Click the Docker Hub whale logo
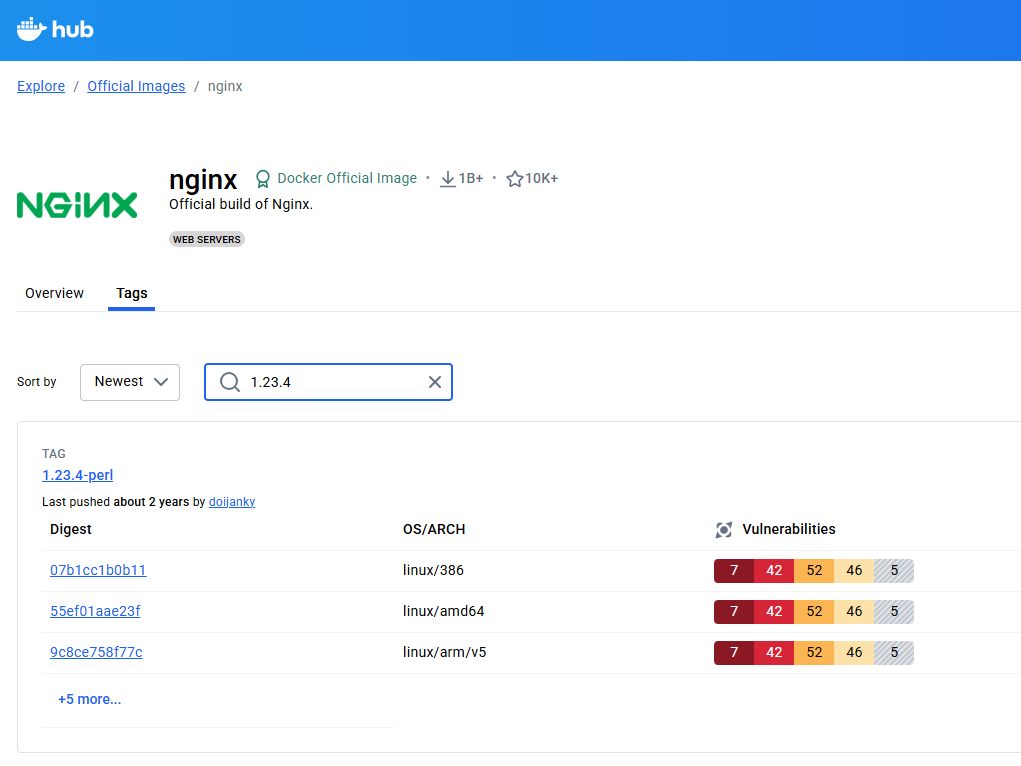The image size is (1021, 766). click(x=55, y=29)
